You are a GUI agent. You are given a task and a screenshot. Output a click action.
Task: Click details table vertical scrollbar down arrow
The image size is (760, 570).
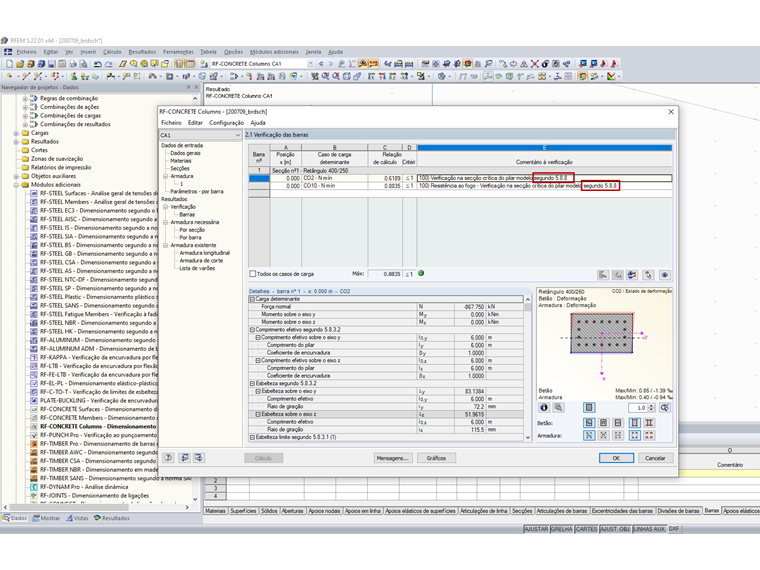tap(528, 437)
